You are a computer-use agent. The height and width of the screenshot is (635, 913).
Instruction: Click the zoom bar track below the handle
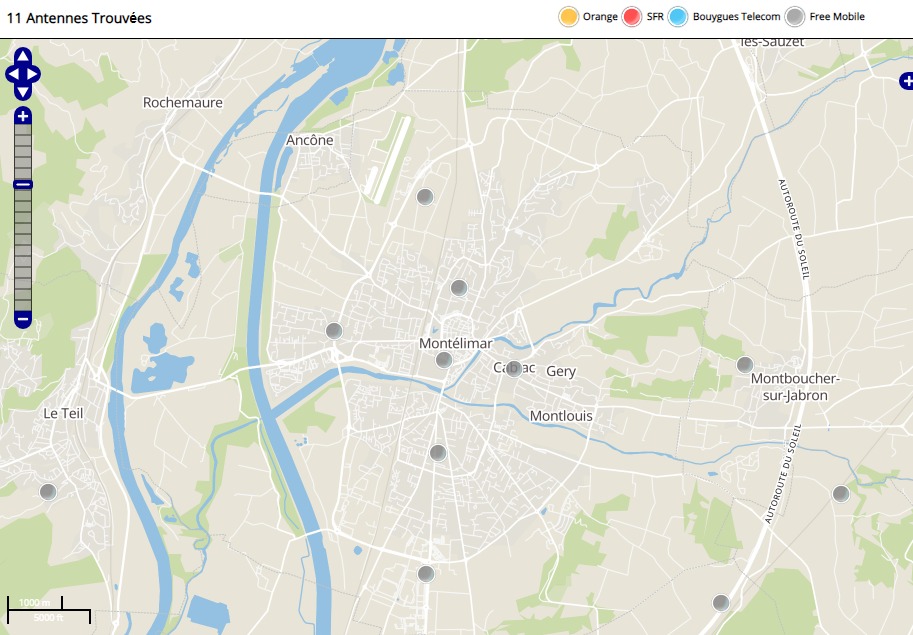click(x=23, y=250)
